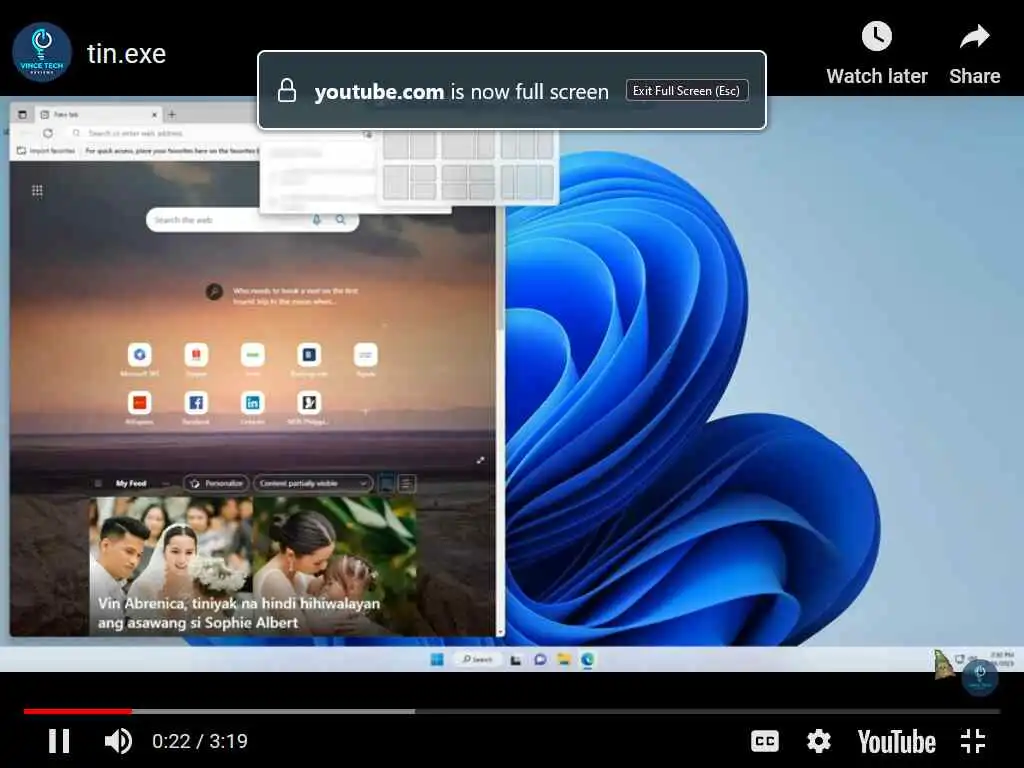This screenshot has width=1024, height=768.
Task: Switch feed to grid layout view
Action: point(387,483)
